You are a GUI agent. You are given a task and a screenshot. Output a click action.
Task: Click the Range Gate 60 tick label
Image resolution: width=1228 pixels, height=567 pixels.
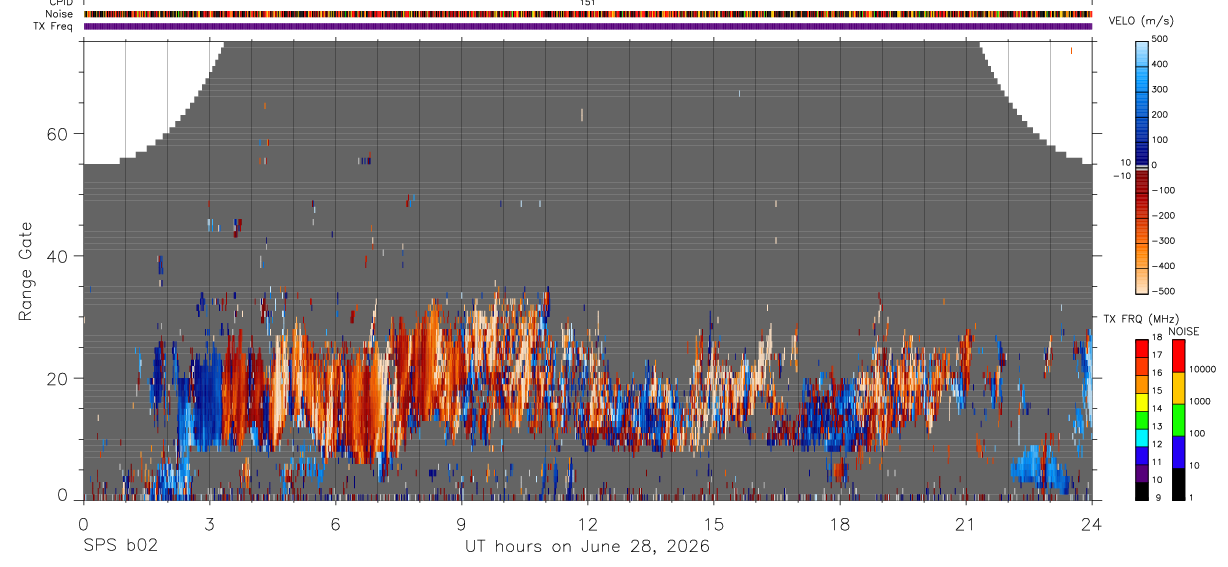[59, 134]
